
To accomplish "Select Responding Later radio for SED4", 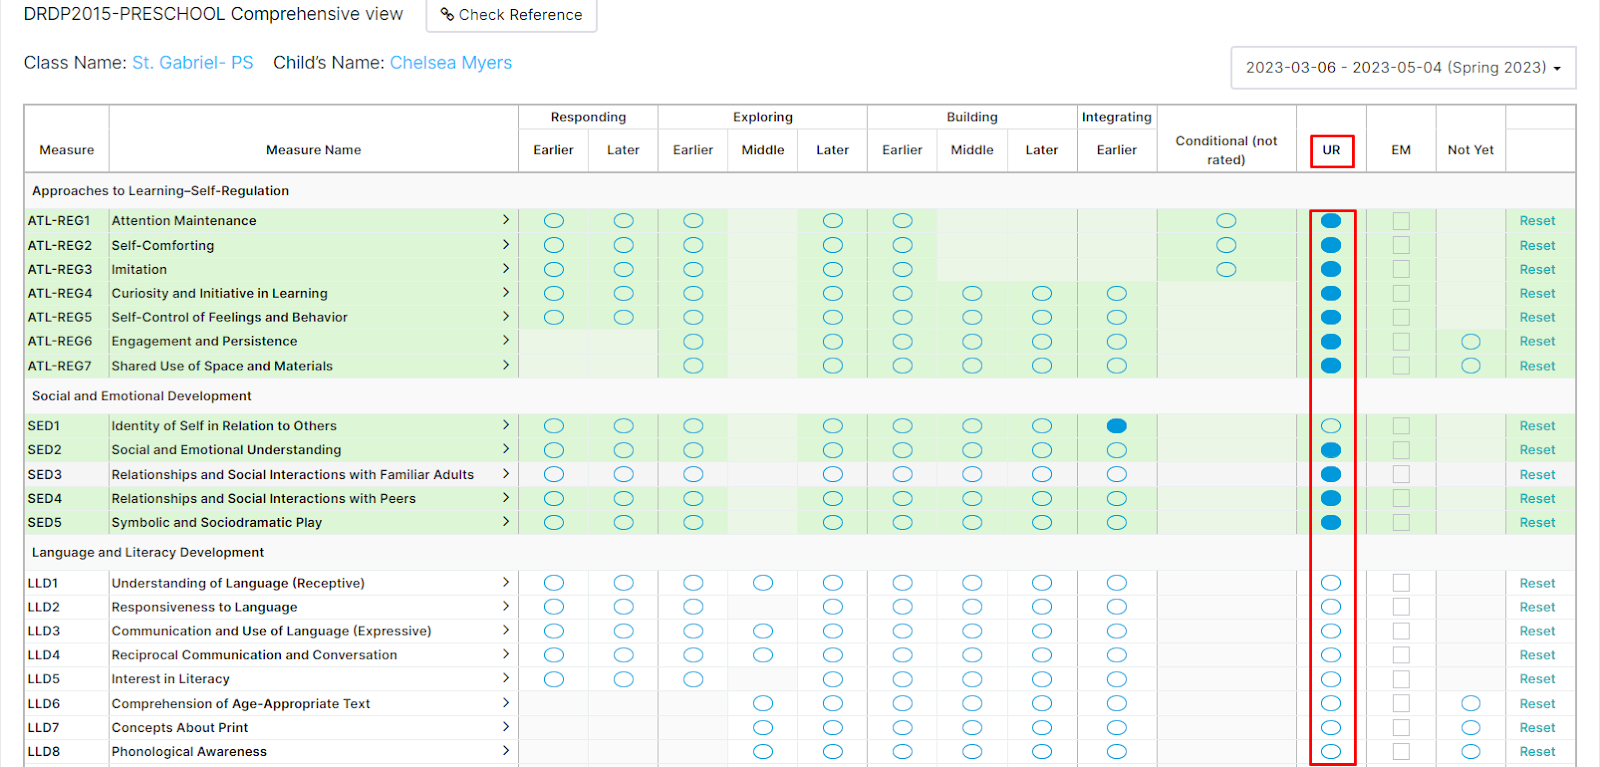I will coord(624,498).
